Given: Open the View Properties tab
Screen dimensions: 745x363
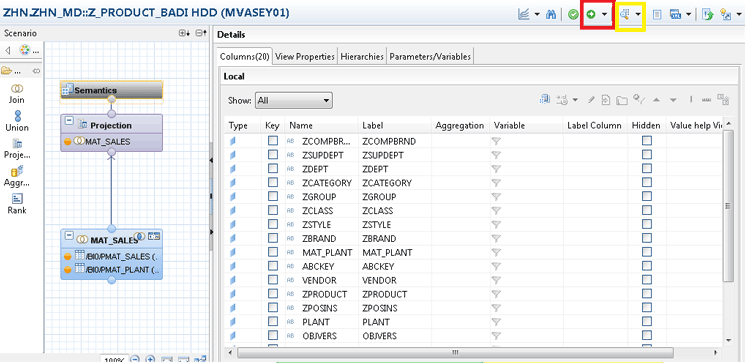Looking at the screenshot, I should click(305, 57).
